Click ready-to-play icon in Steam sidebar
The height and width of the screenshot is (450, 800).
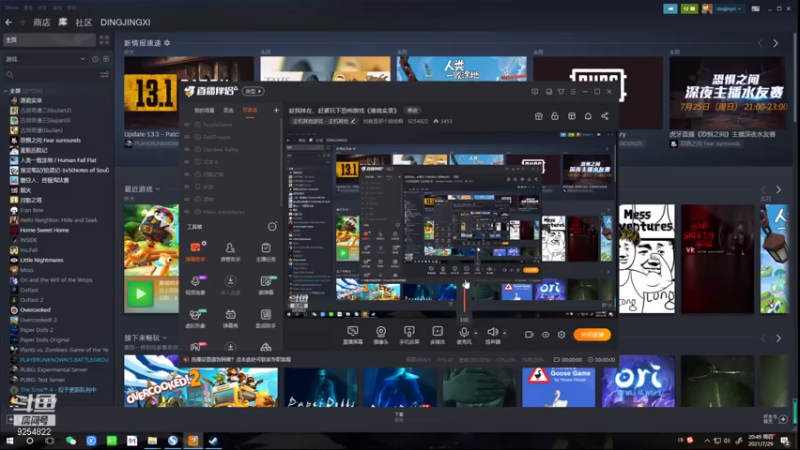point(106,59)
